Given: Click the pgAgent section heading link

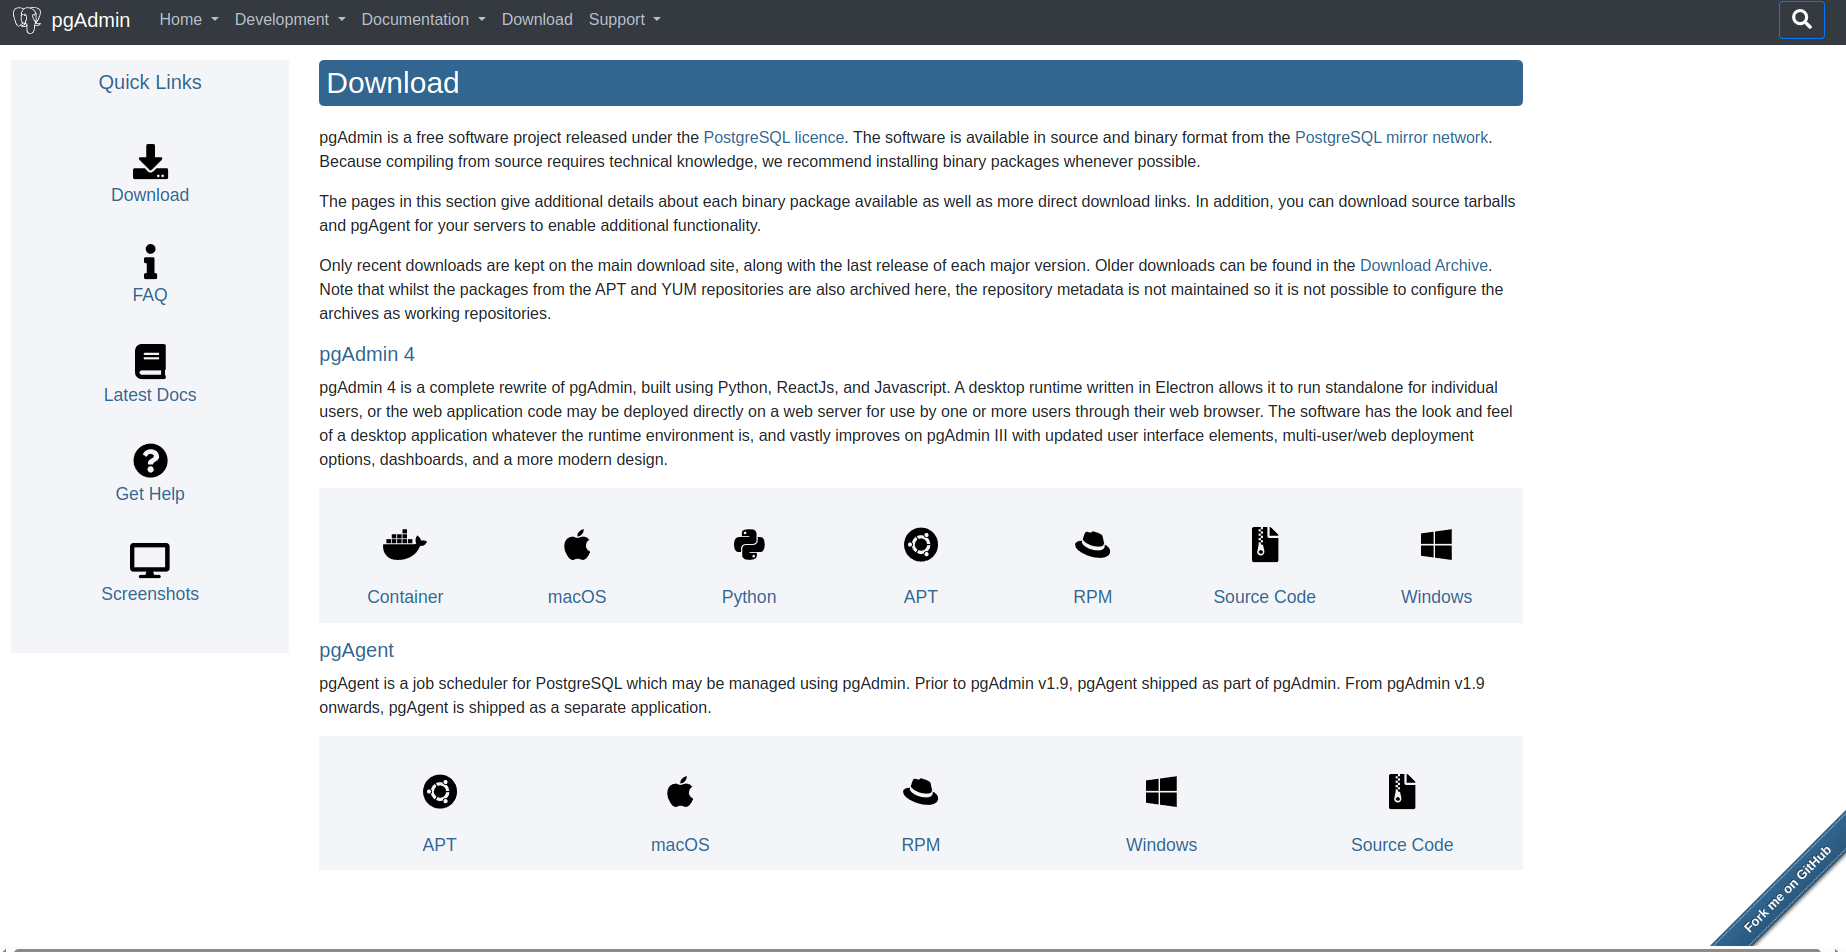Looking at the screenshot, I should point(357,651).
